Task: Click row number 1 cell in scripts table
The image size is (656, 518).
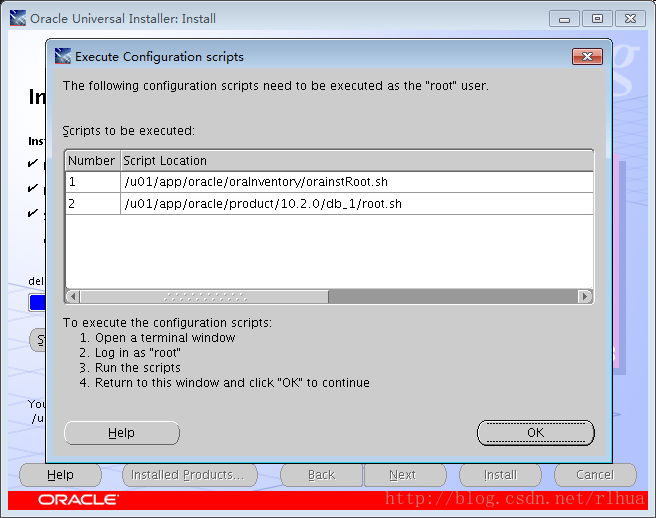Action: (92, 182)
